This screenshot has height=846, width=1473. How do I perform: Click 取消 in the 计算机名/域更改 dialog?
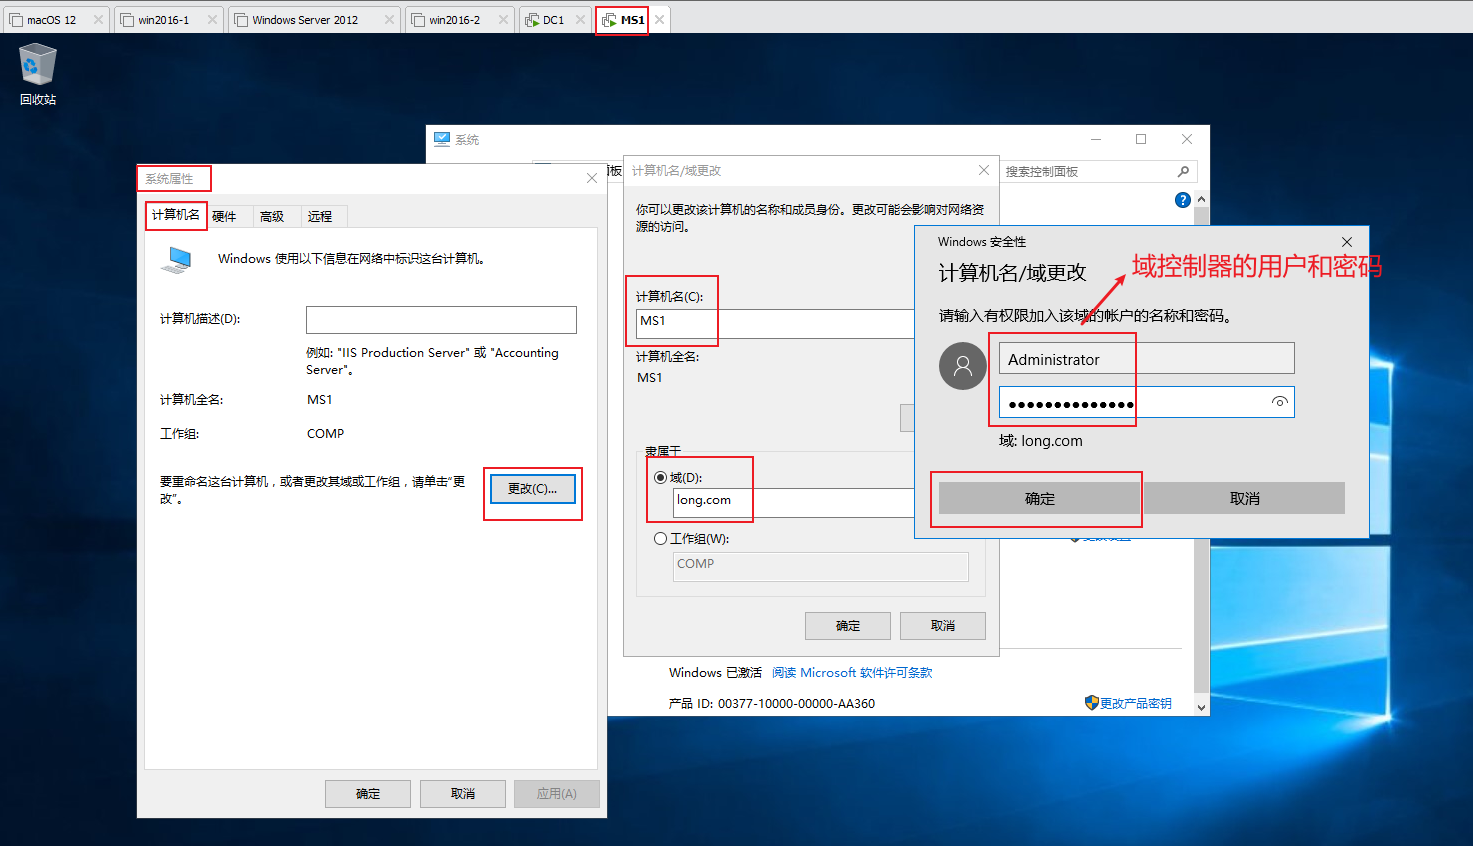943,626
